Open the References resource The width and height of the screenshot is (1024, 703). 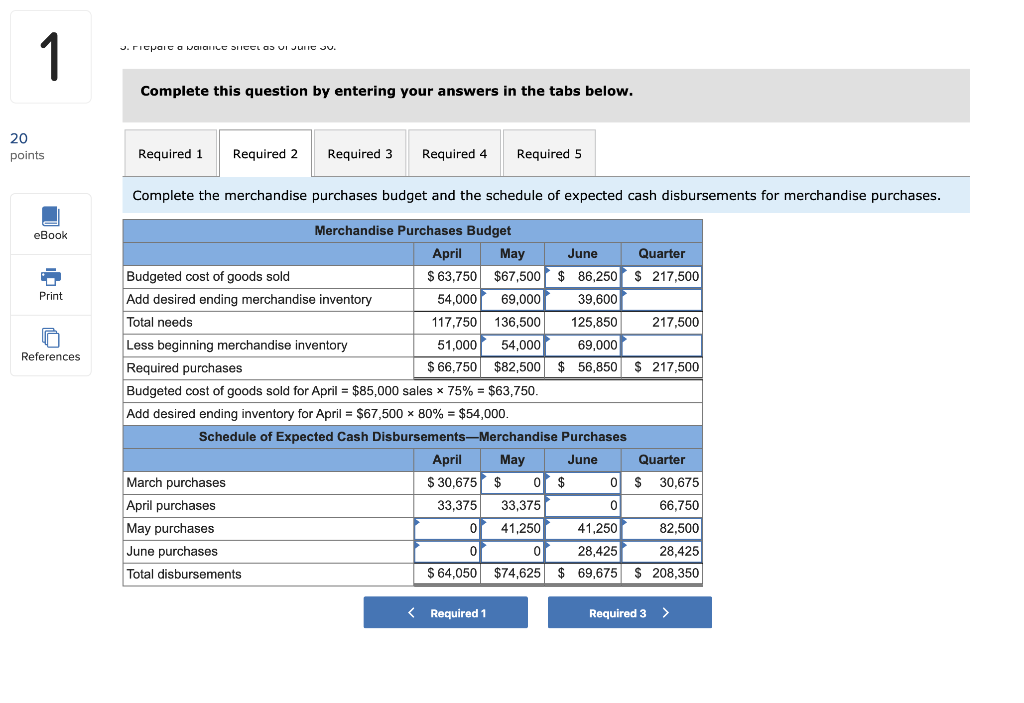click(50, 346)
